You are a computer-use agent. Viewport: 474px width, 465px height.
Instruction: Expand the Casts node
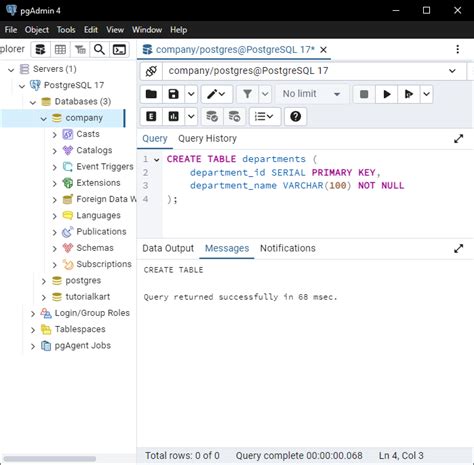(x=54, y=135)
